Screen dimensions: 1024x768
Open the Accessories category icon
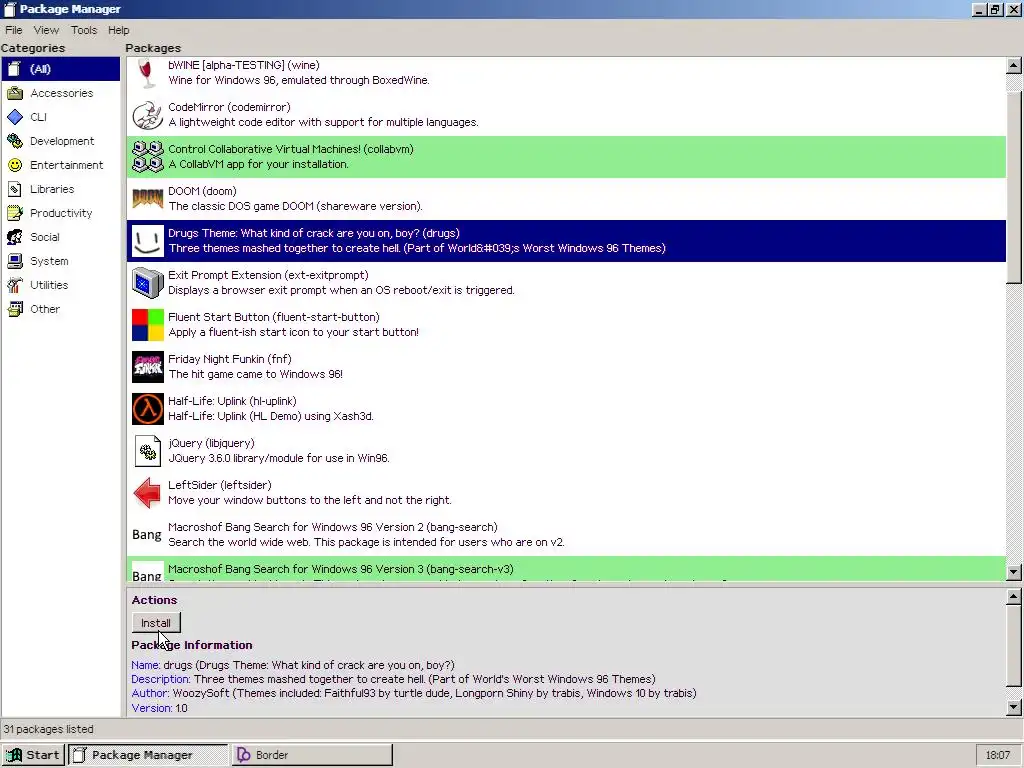[14, 93]
